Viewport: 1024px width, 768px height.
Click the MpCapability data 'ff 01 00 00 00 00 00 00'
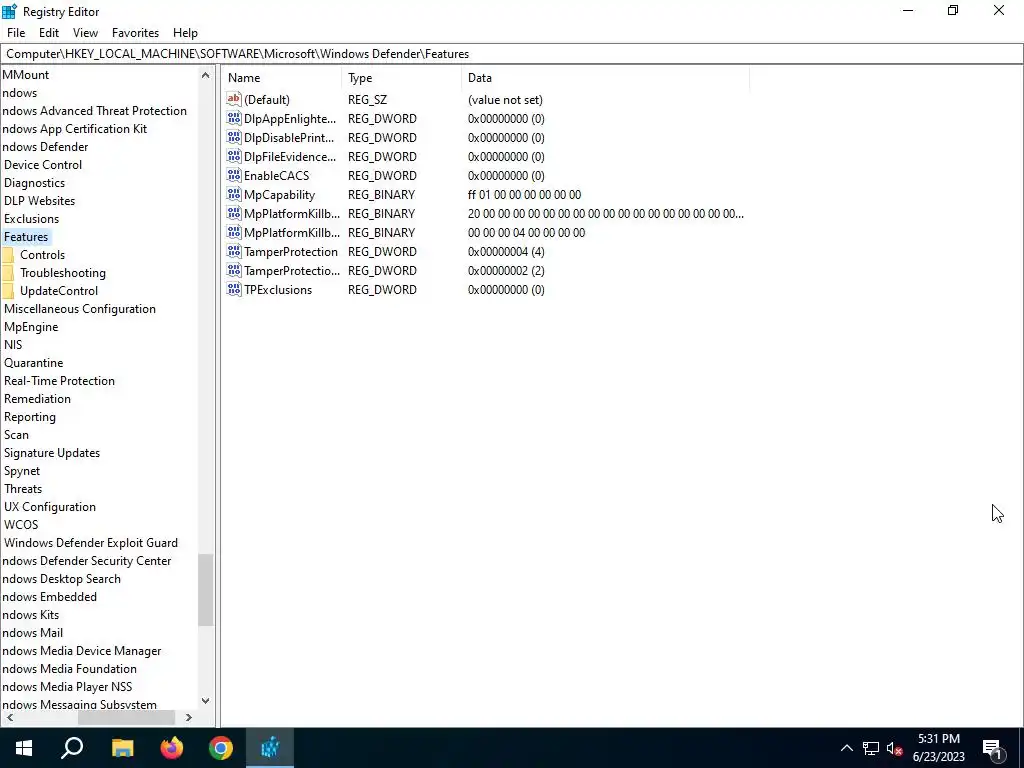point(524,195)
